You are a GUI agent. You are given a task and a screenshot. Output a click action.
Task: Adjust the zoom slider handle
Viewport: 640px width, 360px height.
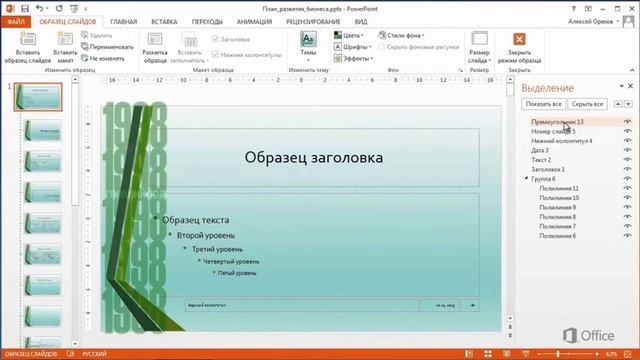558,354
